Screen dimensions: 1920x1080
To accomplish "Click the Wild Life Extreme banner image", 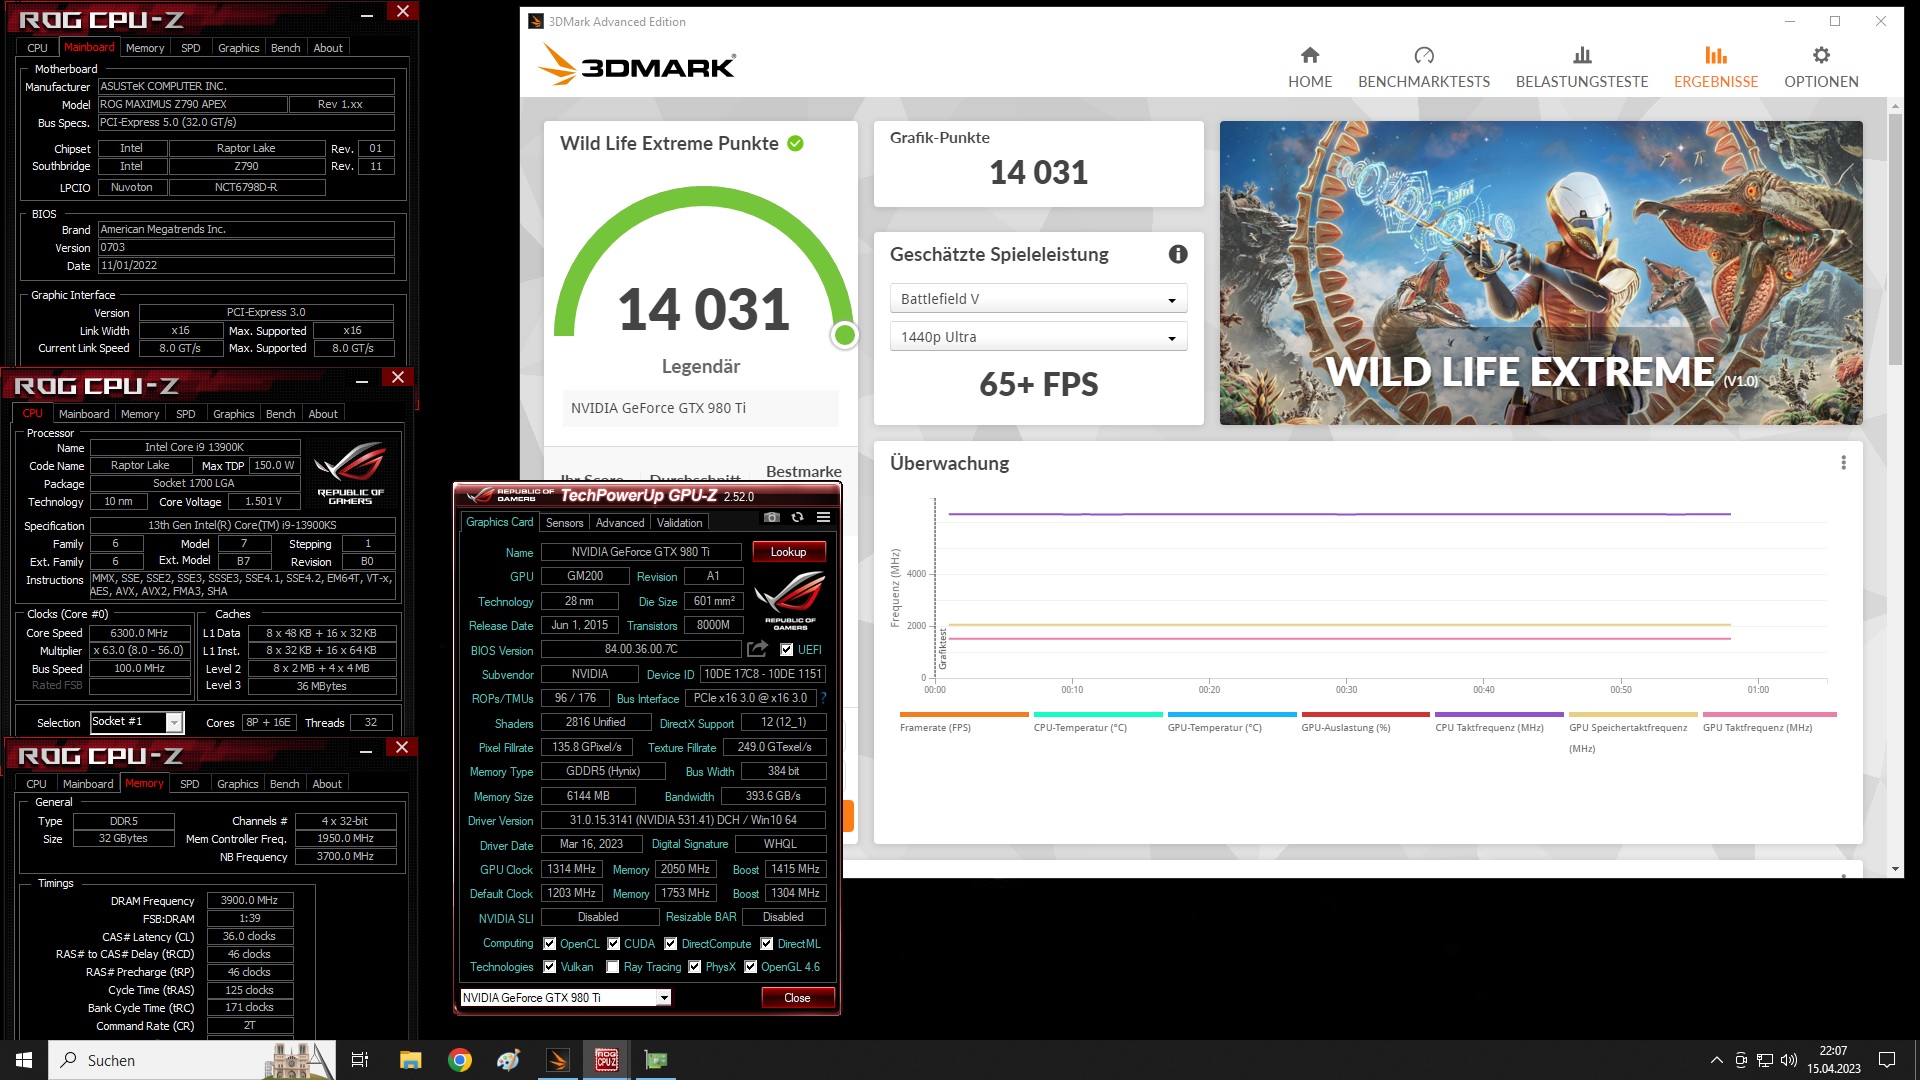I will pos(1540,273).
